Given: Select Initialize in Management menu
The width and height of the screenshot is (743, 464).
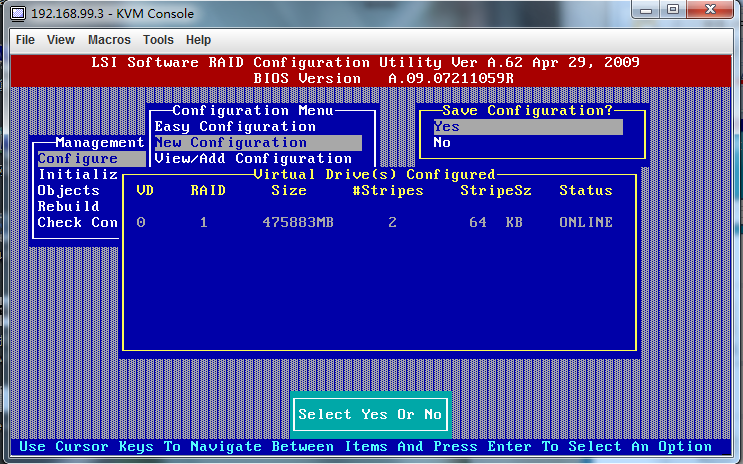Looking at the screenshot, I should (78, 174).
